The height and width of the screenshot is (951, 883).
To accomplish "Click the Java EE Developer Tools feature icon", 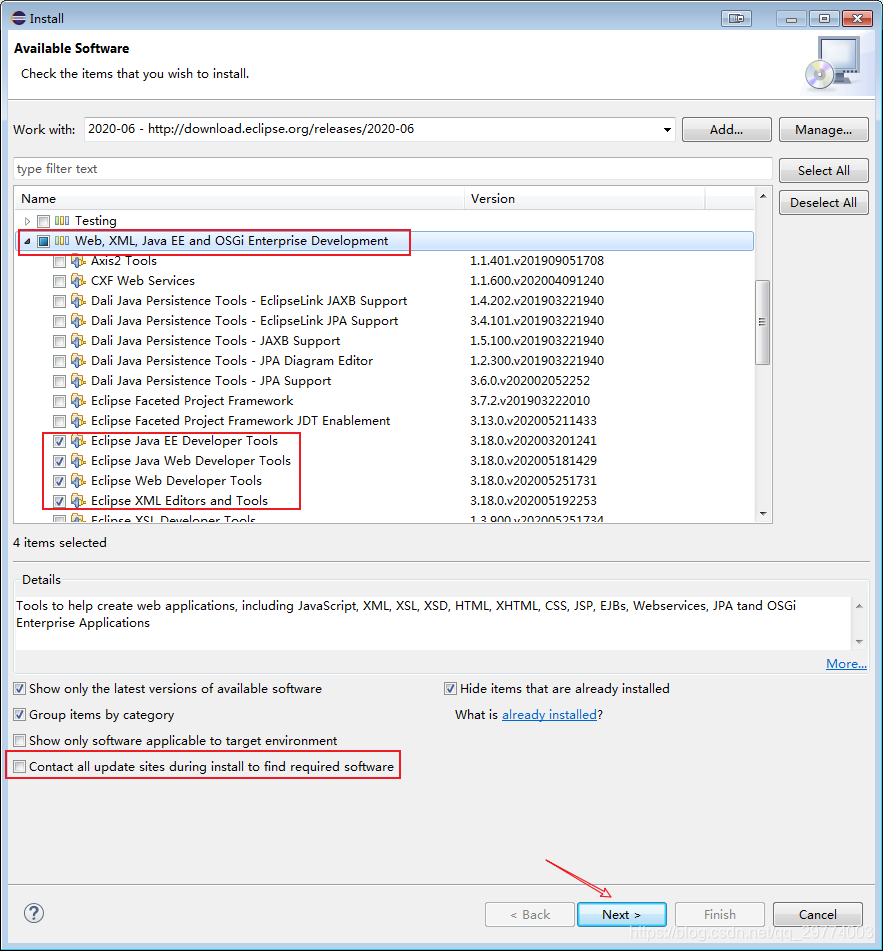I will coord(78,442).
